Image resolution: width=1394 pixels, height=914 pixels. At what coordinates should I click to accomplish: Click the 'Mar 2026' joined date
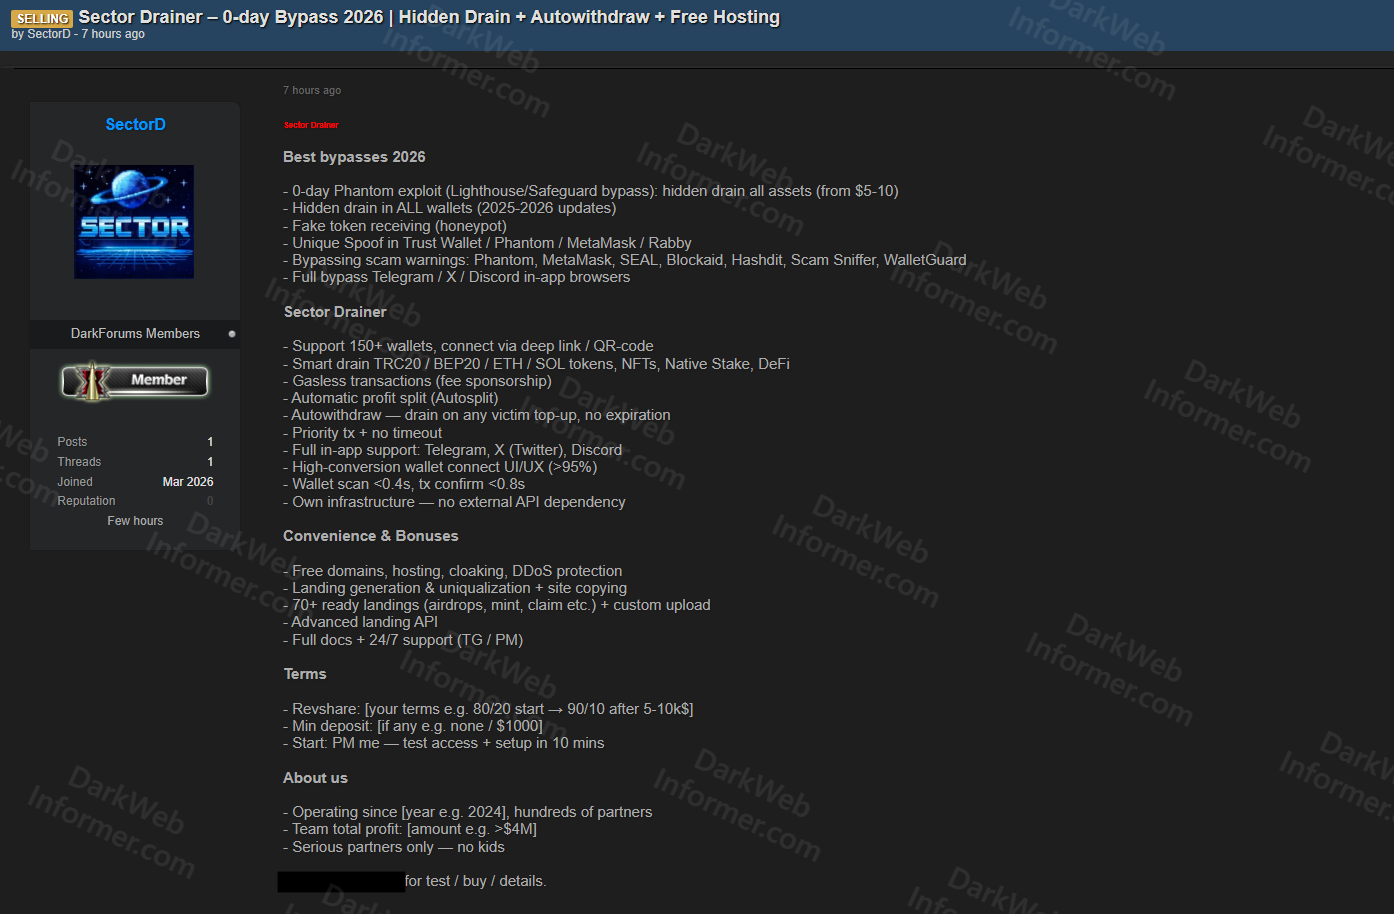click(188, 482)
